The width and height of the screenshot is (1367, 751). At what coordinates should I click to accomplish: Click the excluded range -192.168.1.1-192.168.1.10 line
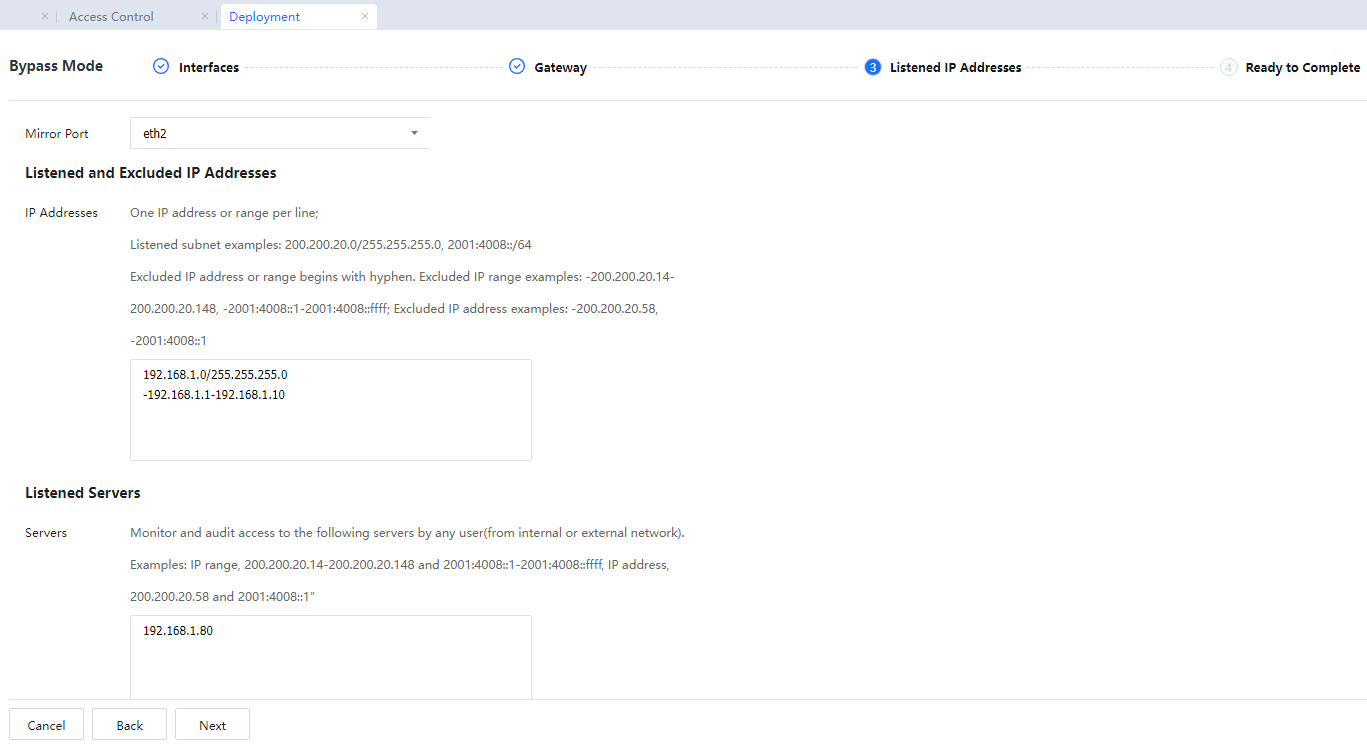[214, 395]
